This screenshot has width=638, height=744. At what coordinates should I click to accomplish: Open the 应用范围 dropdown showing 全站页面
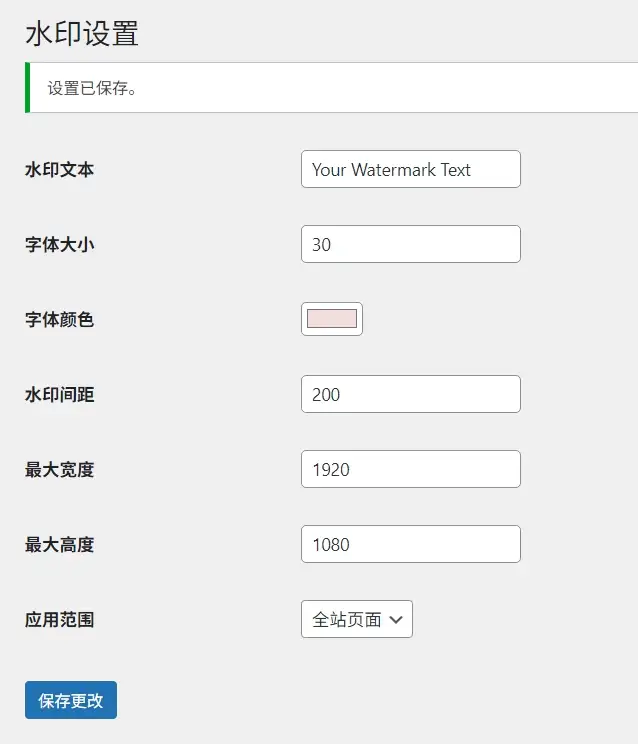pyautogui.click(x=356, y=619)
